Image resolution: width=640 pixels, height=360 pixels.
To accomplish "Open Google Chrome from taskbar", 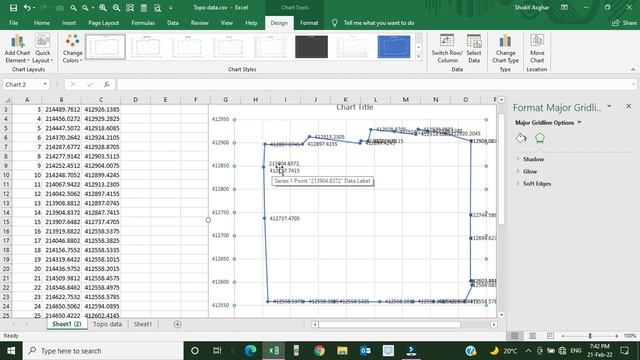I will 320,351.
